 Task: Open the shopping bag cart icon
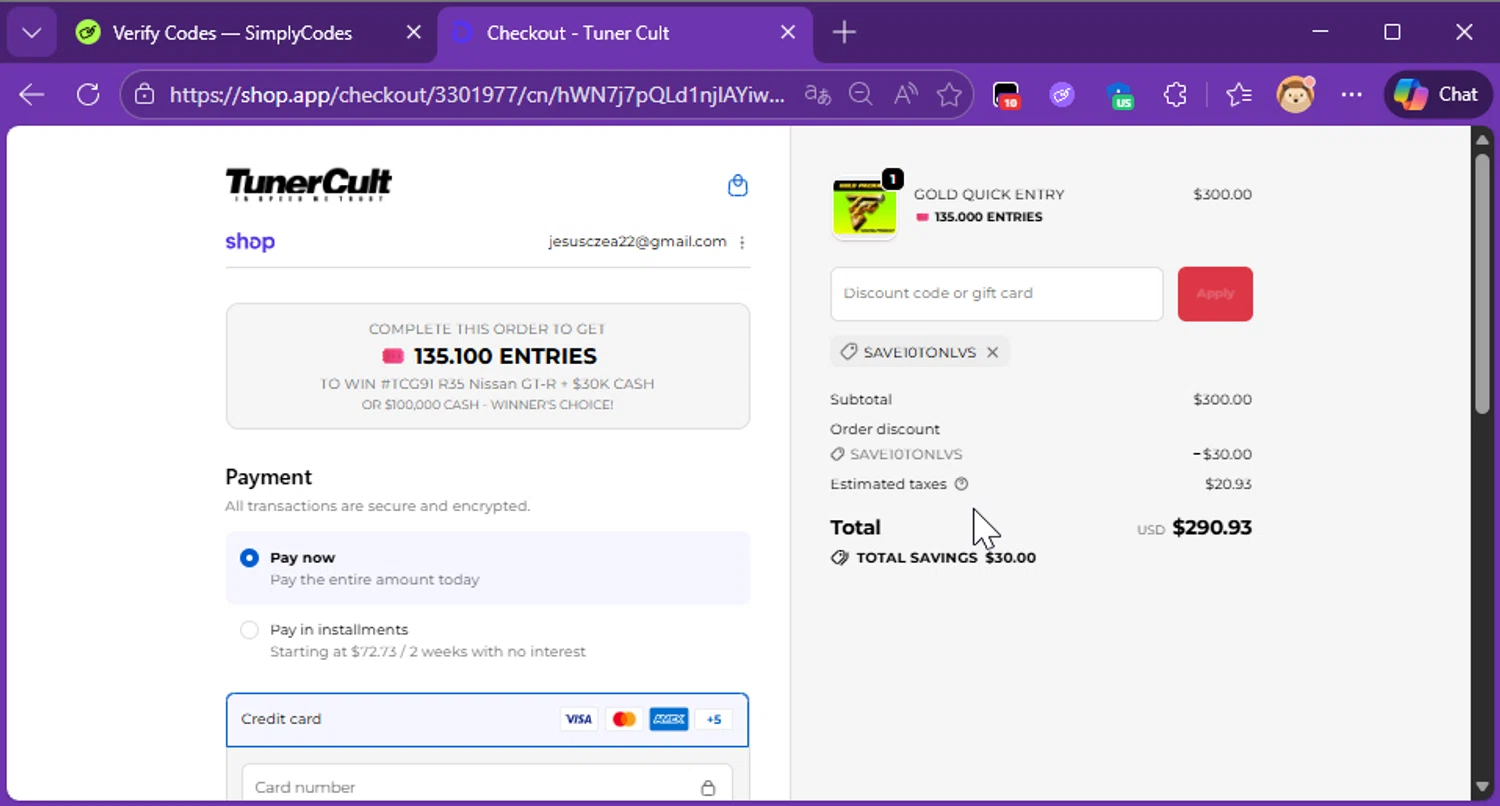738,186
